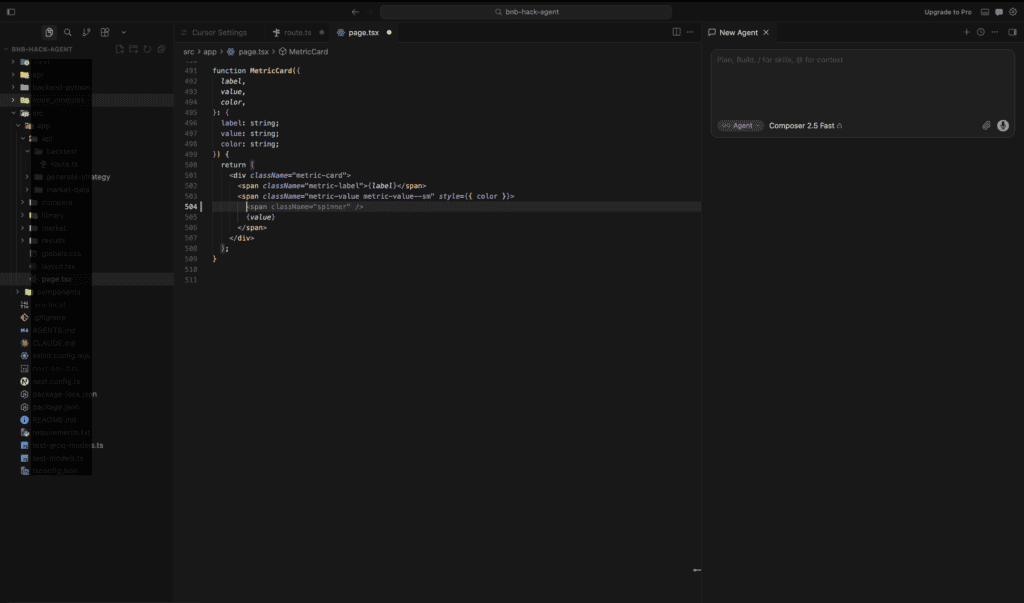Collapse the BNB-HACK-AGENT root section
This screenshot has width=1024, height=603.
(x=42, y=49)
